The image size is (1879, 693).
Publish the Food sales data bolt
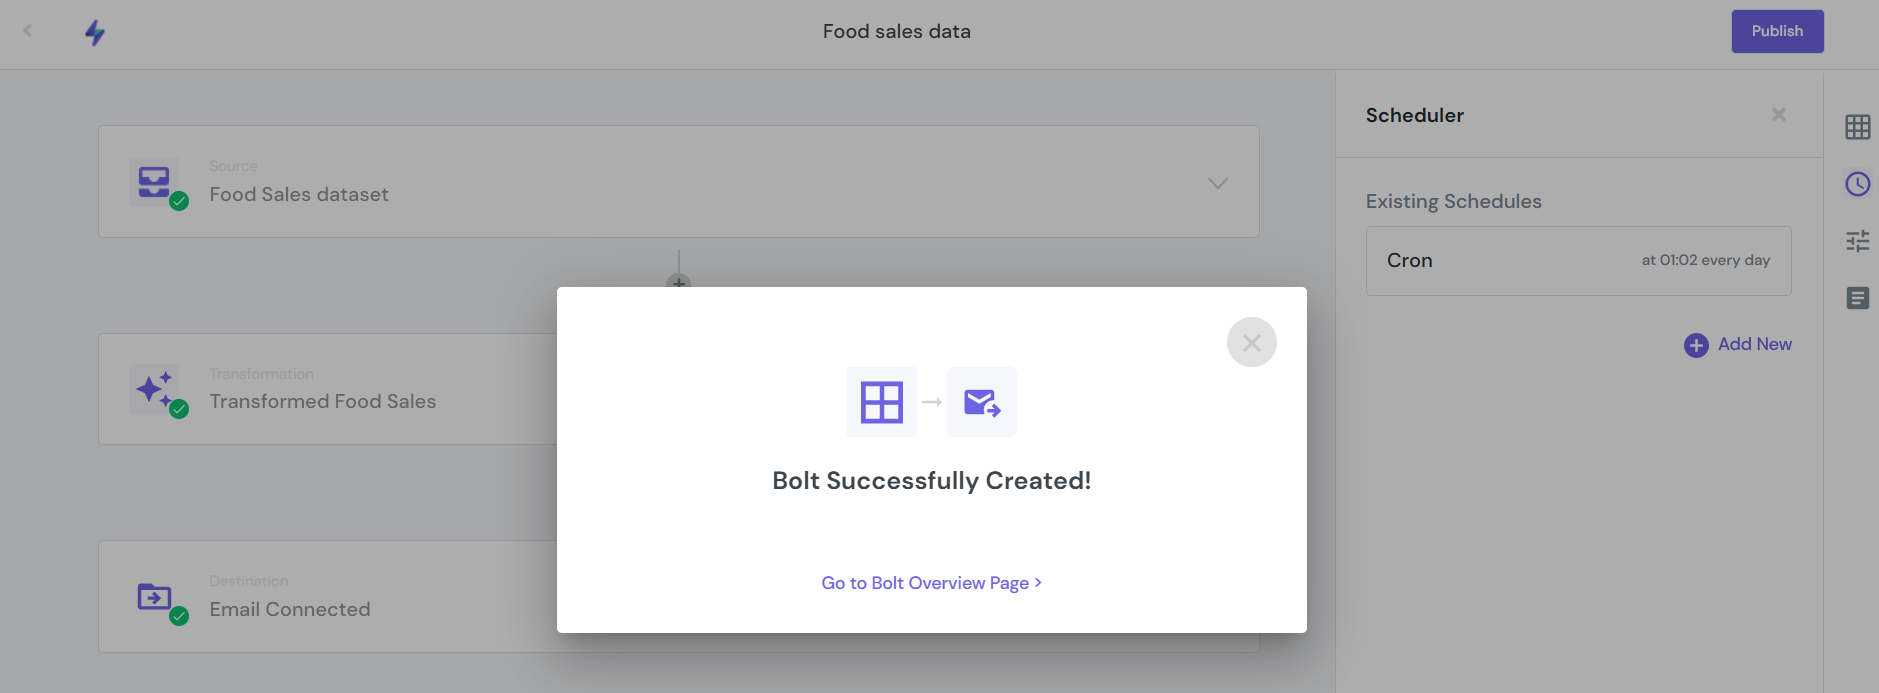click(x=1777, y=31)
